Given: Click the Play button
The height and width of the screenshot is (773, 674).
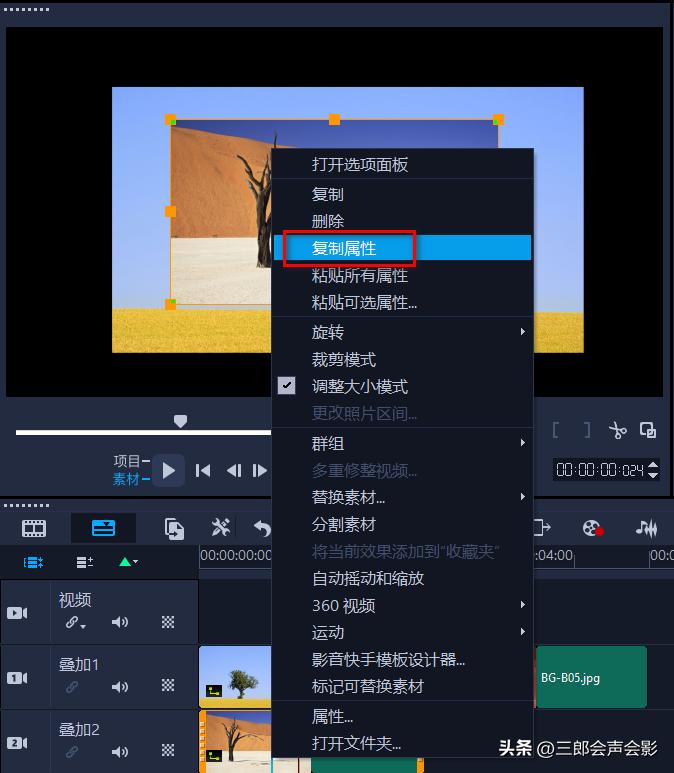Looking at the screenshot, I should (169, 470).
